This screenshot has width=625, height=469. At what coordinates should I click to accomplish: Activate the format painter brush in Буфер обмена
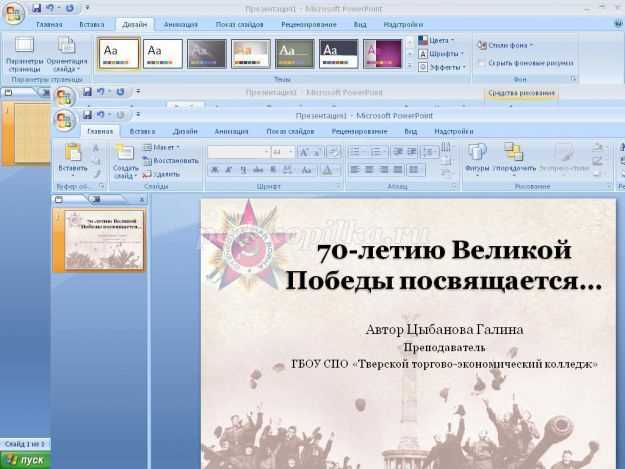click(x=96, y=174)
